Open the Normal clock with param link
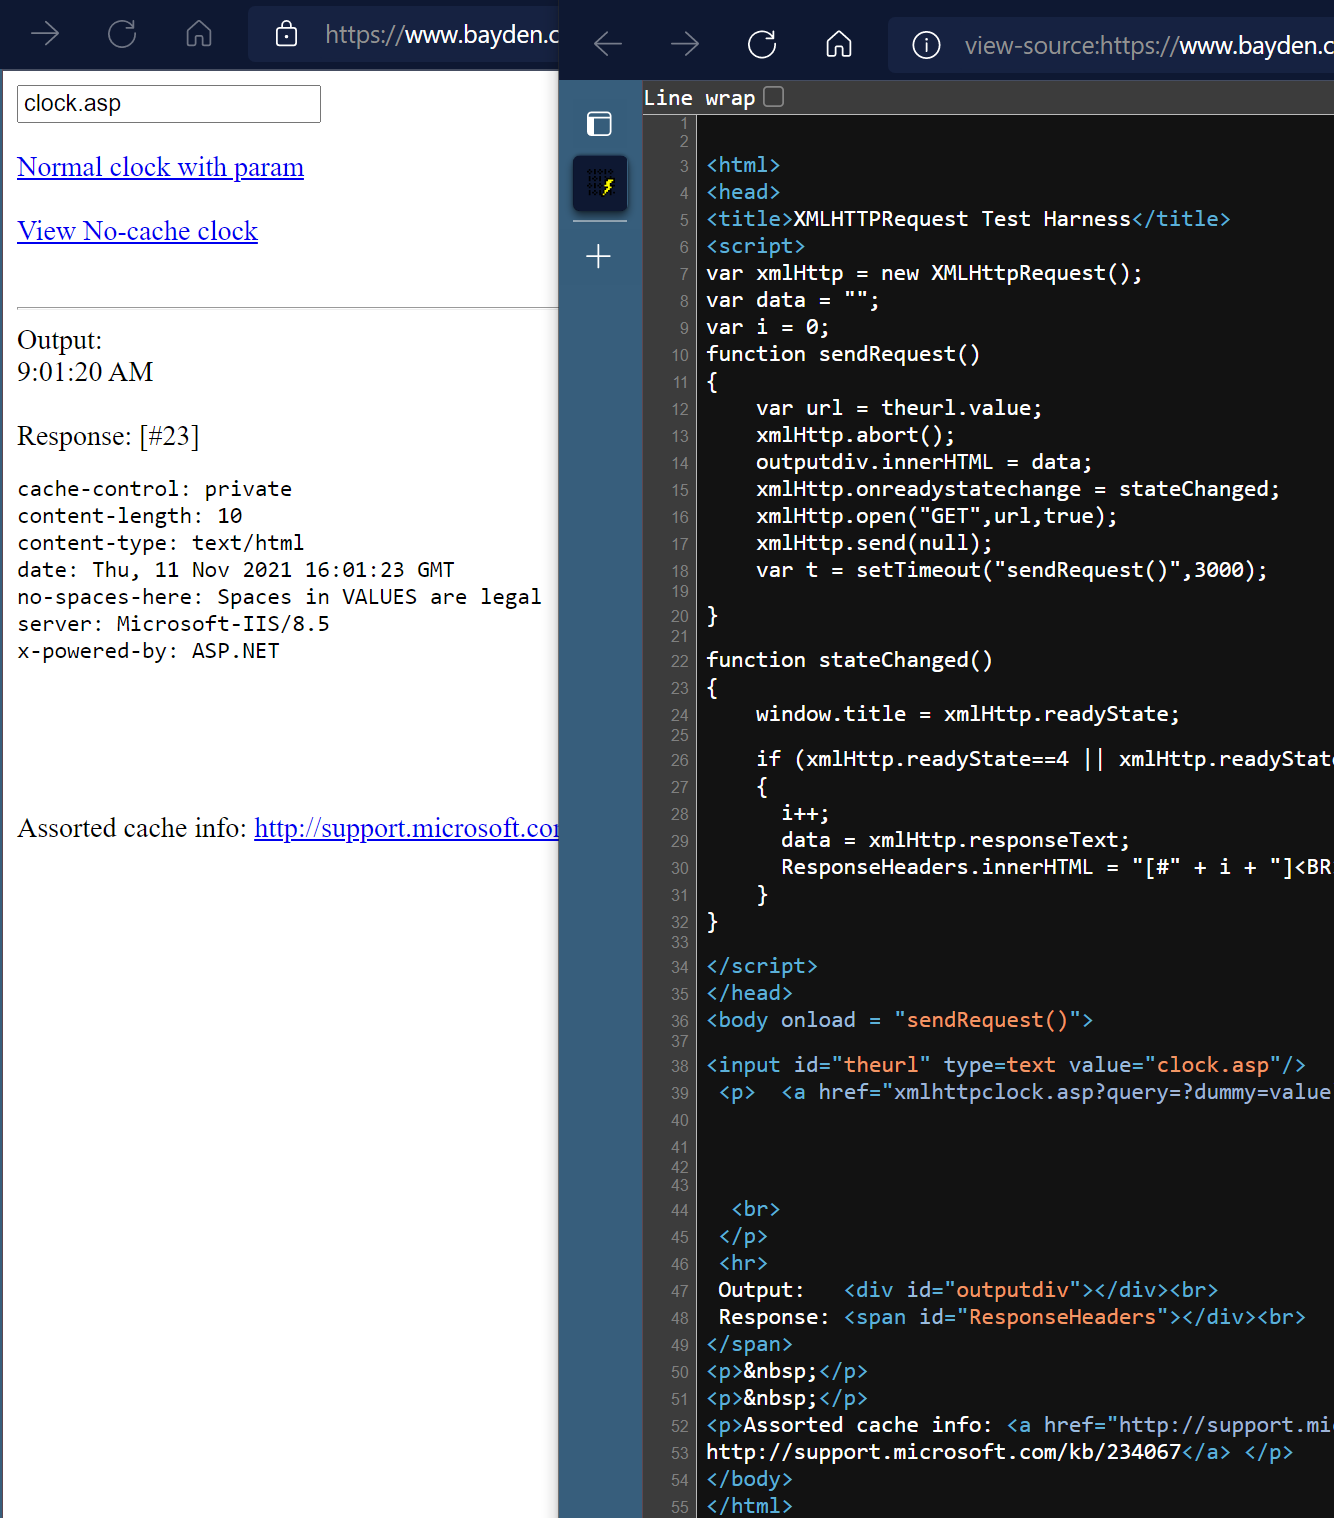 pos(160,167)
